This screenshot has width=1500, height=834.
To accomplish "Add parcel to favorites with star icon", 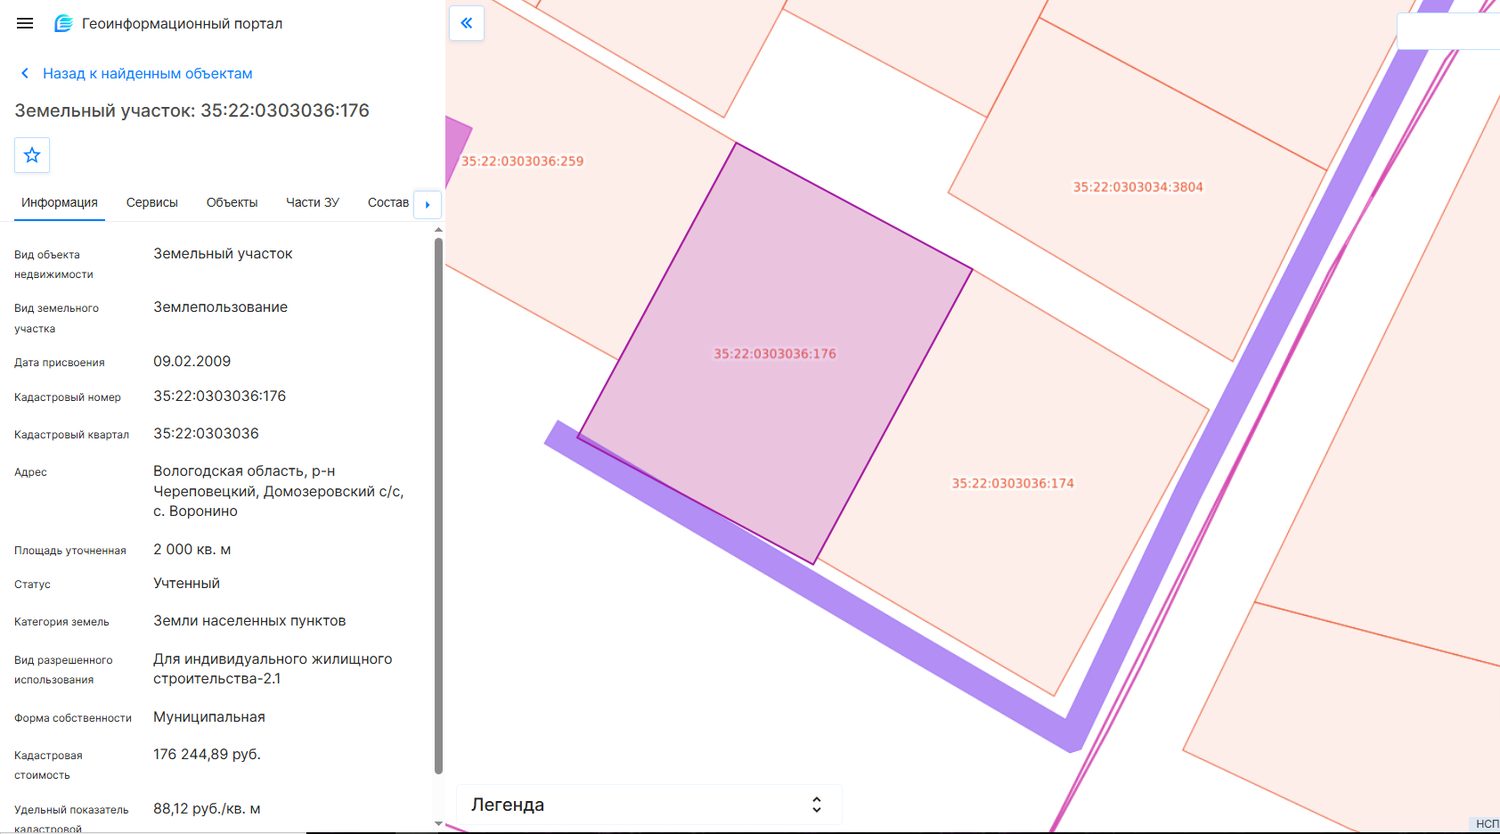I will pyautogui.click(x=32, y=155).
